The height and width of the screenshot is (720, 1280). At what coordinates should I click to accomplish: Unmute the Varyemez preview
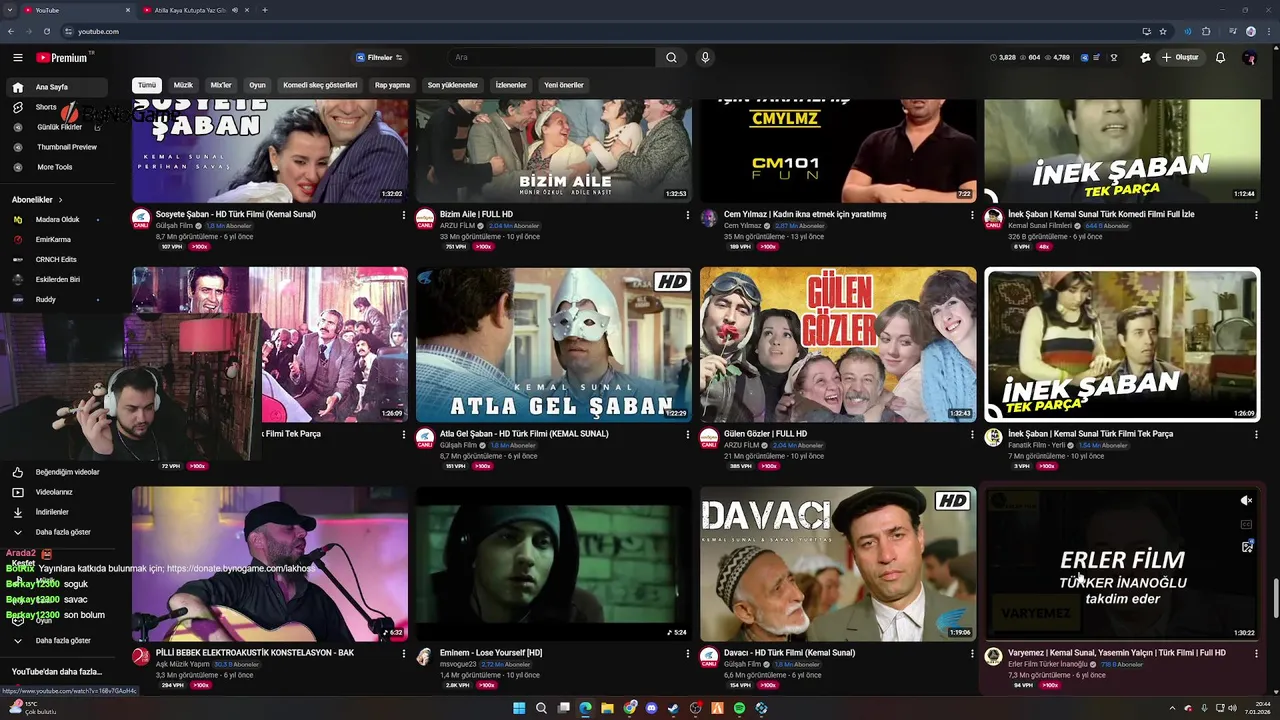pyautogui.click(x=1246, y=500)
